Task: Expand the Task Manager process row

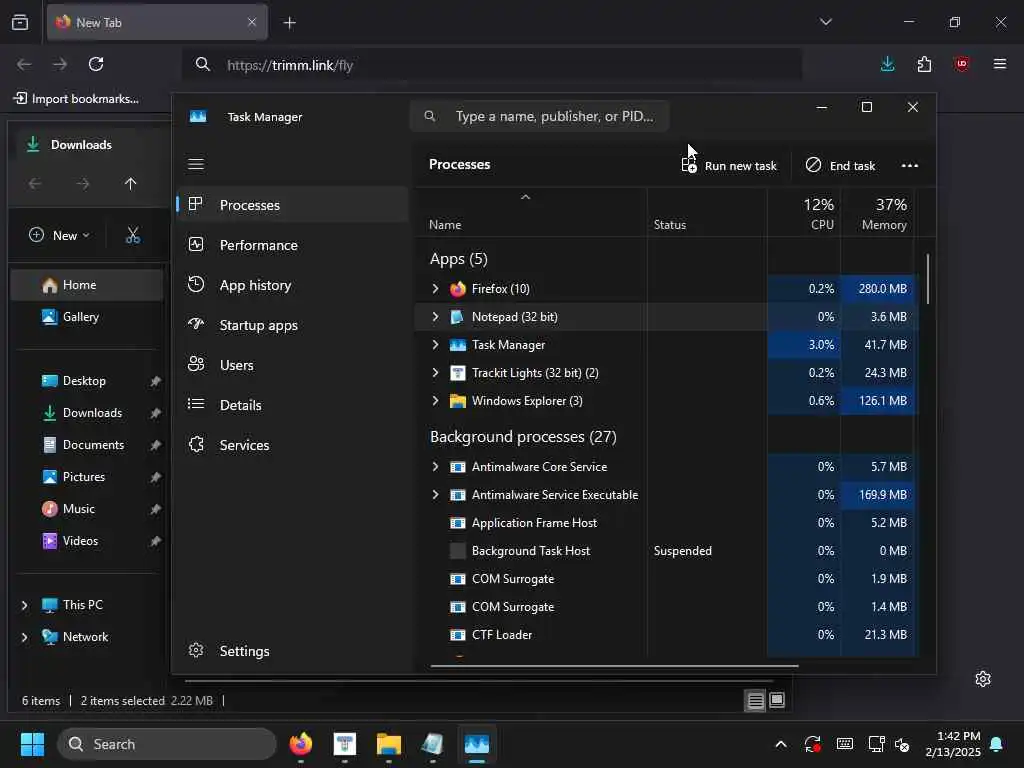Action: click(x=436, y=345)
